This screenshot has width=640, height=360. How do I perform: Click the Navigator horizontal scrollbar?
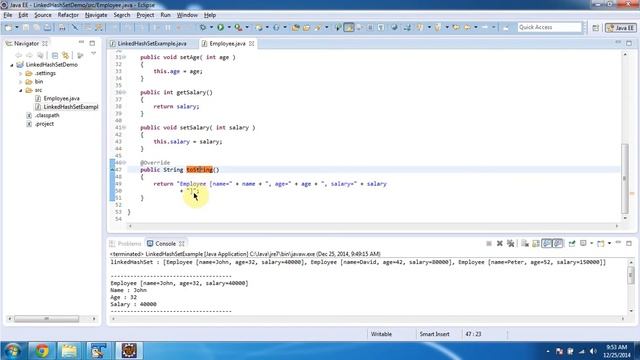(46, 319)
